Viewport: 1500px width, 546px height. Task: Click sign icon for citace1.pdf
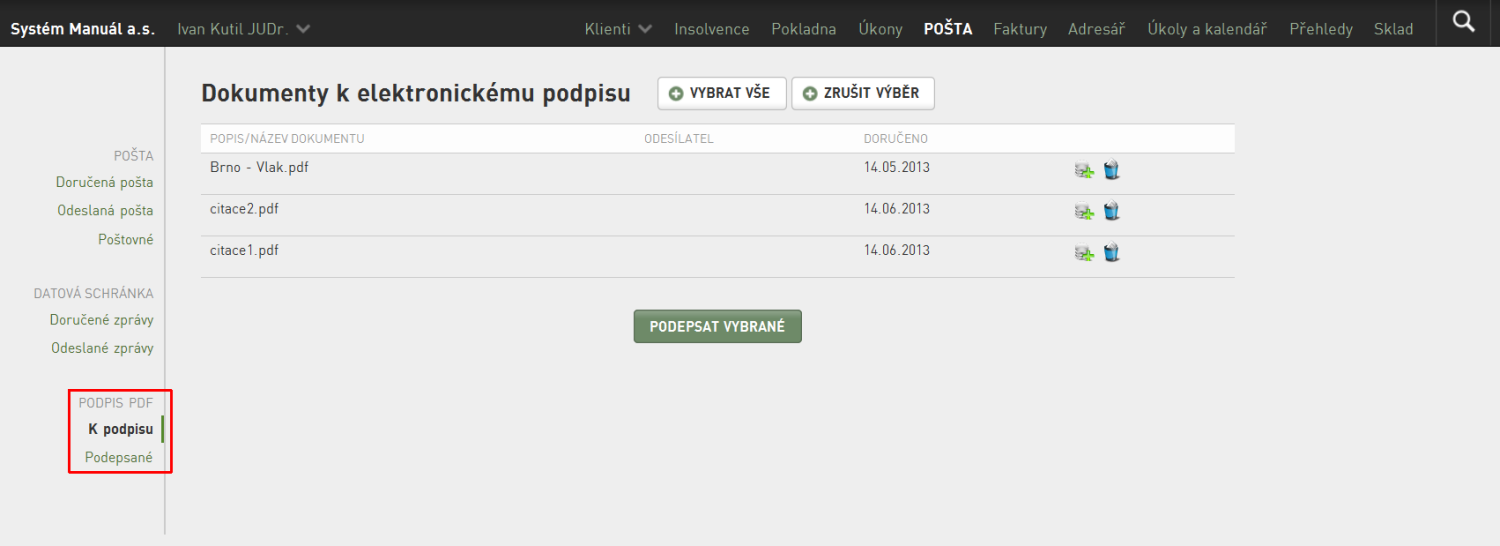1084,253
